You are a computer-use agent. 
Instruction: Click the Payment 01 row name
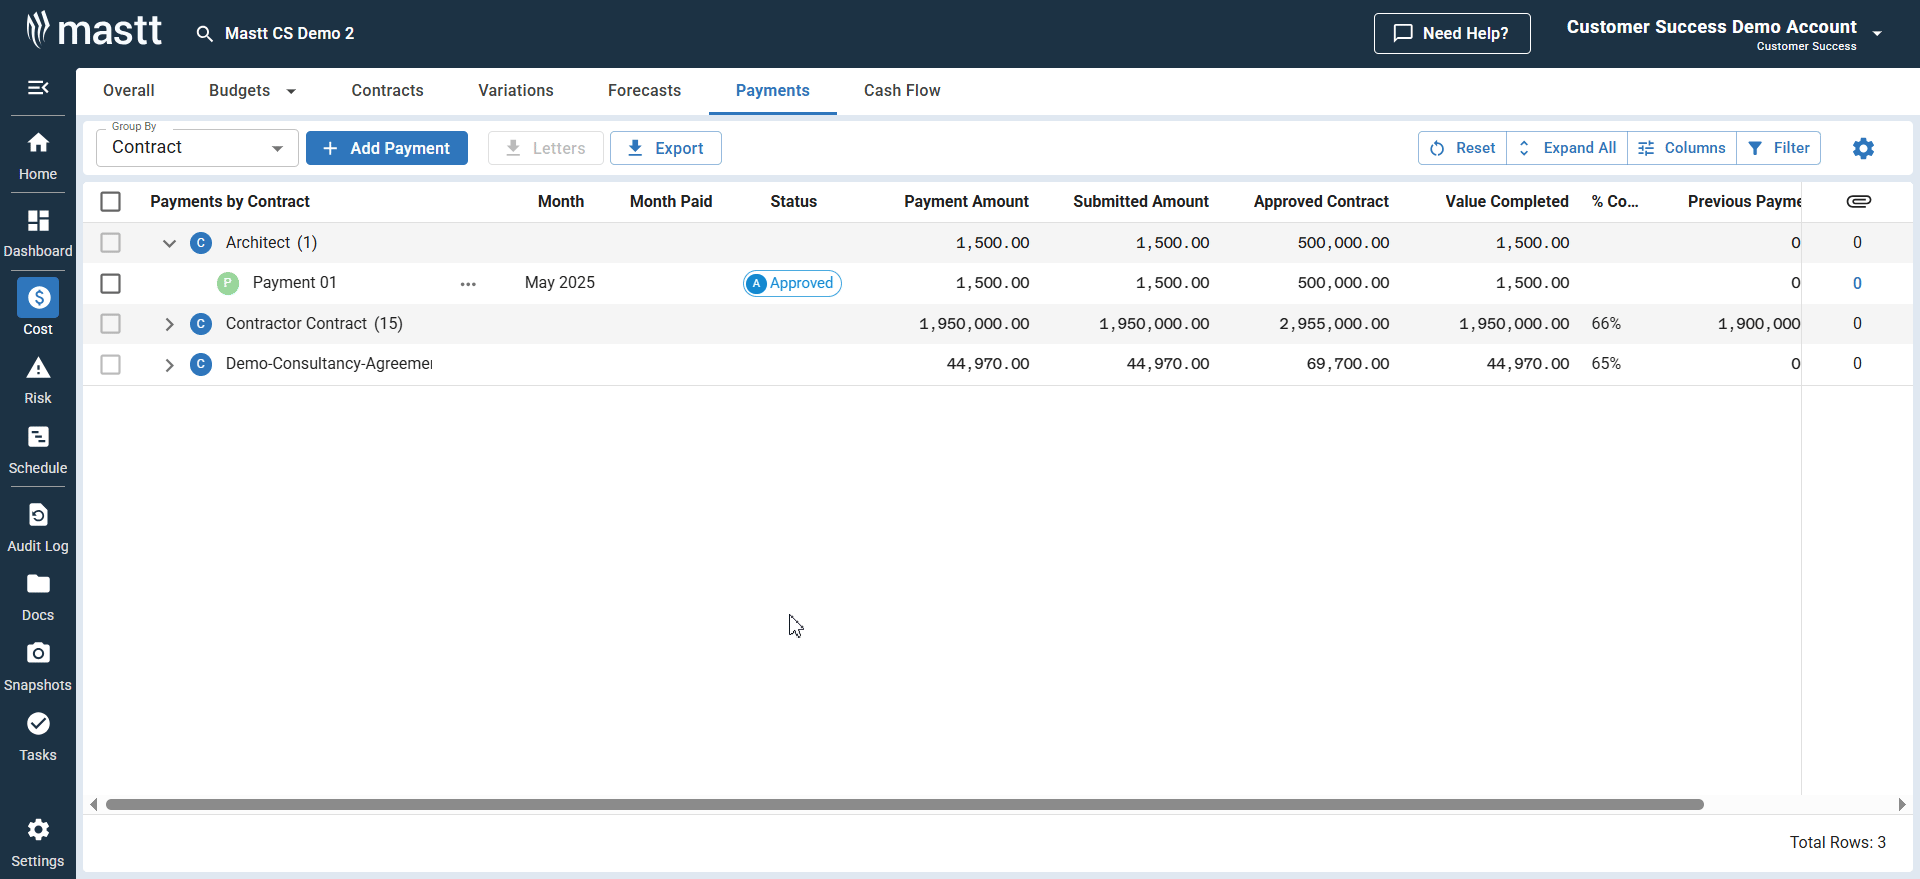(x=294, y=283)
